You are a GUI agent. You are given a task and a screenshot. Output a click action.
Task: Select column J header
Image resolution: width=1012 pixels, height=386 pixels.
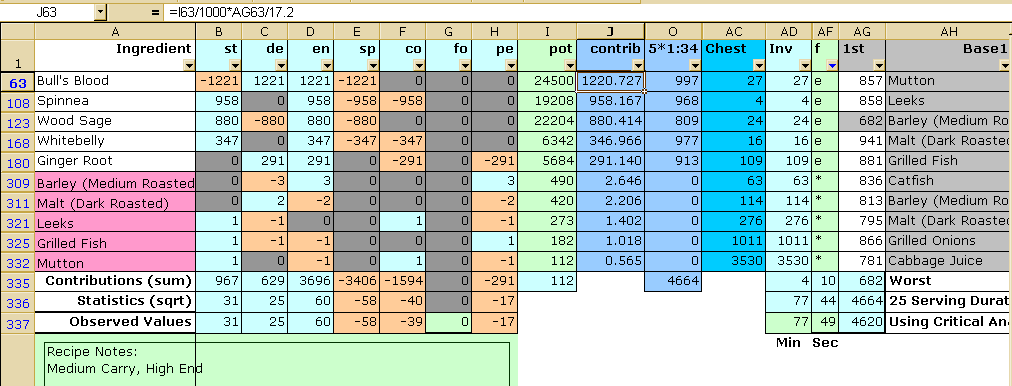(611, 32)
